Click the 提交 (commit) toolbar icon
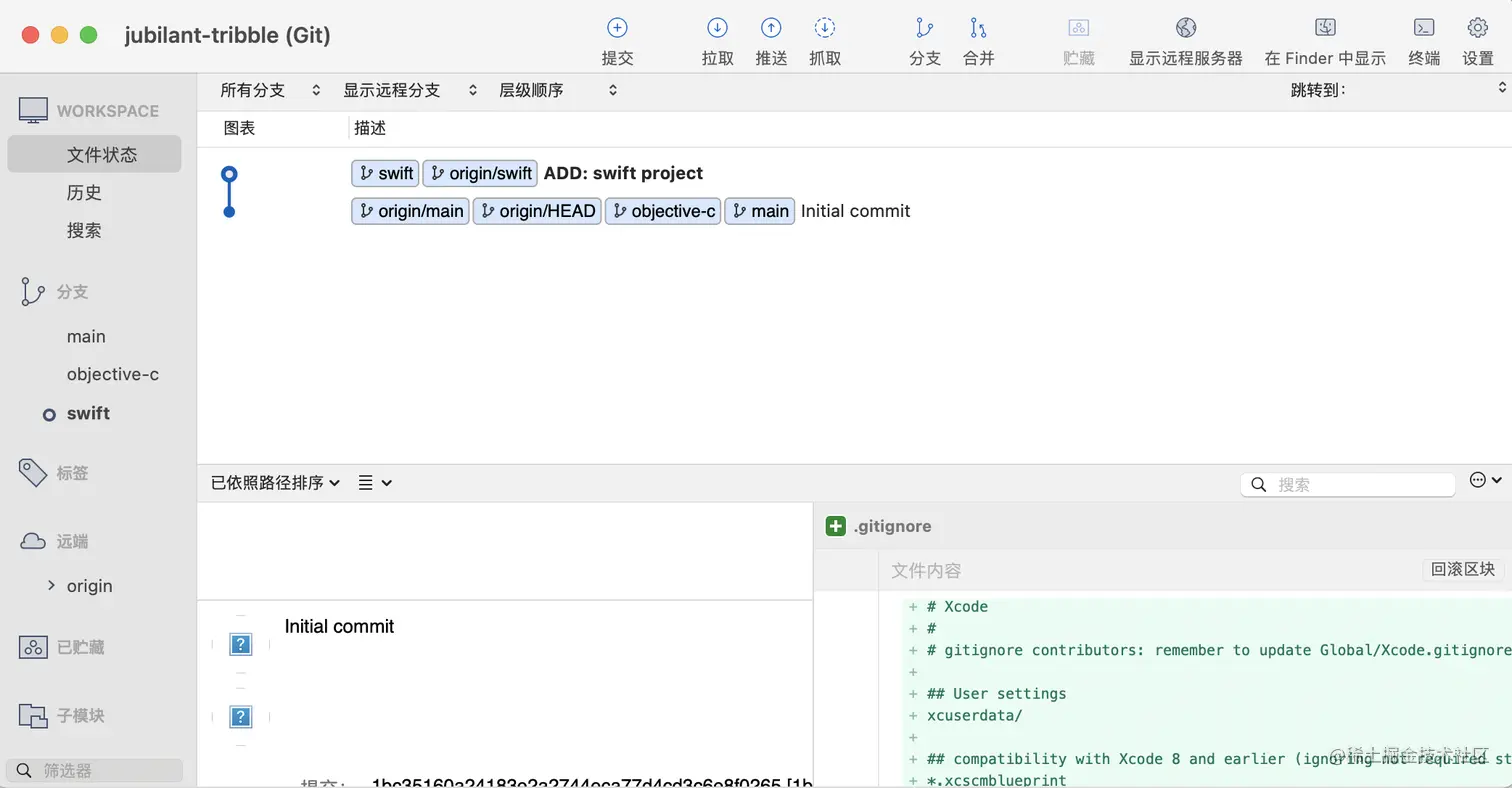1512x788 pixels. tap(617, 28)
